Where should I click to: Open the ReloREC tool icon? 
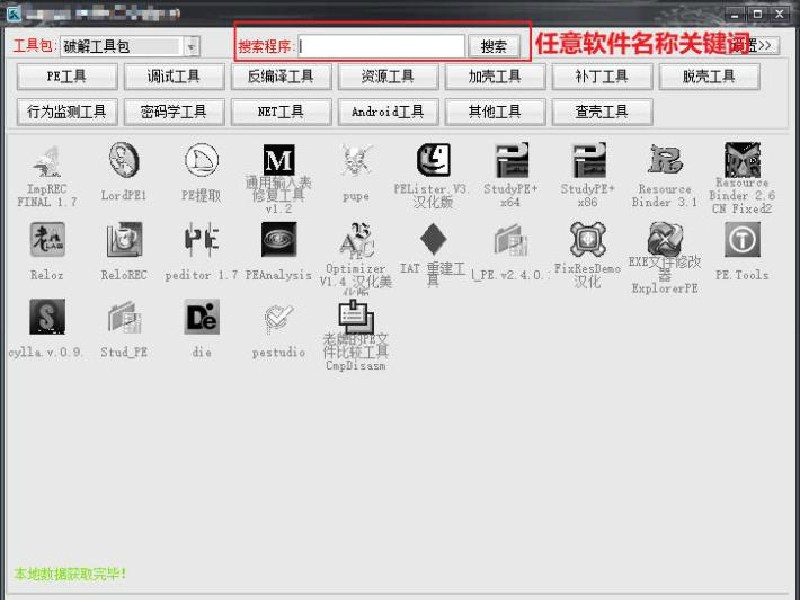coord(124,240)
